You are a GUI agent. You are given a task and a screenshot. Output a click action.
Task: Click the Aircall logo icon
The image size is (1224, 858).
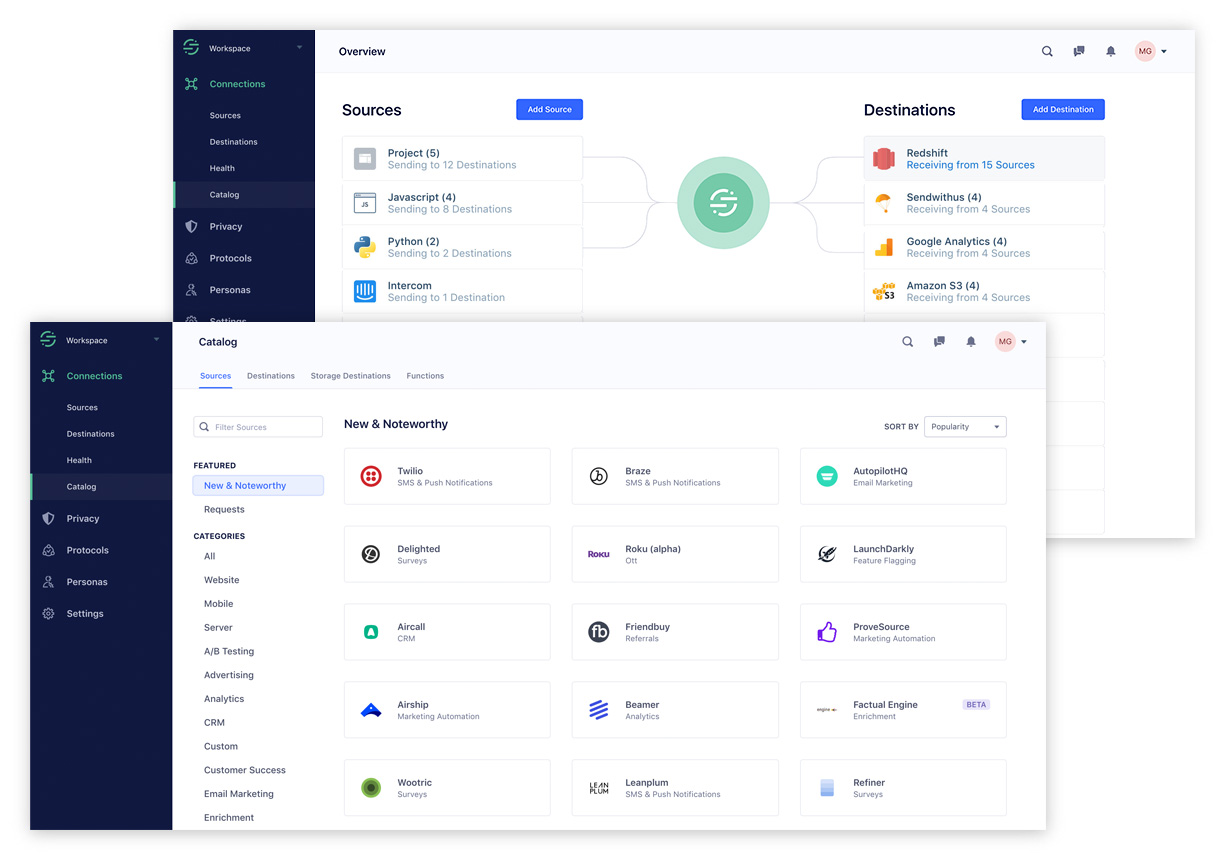click(x=371, y=632)
